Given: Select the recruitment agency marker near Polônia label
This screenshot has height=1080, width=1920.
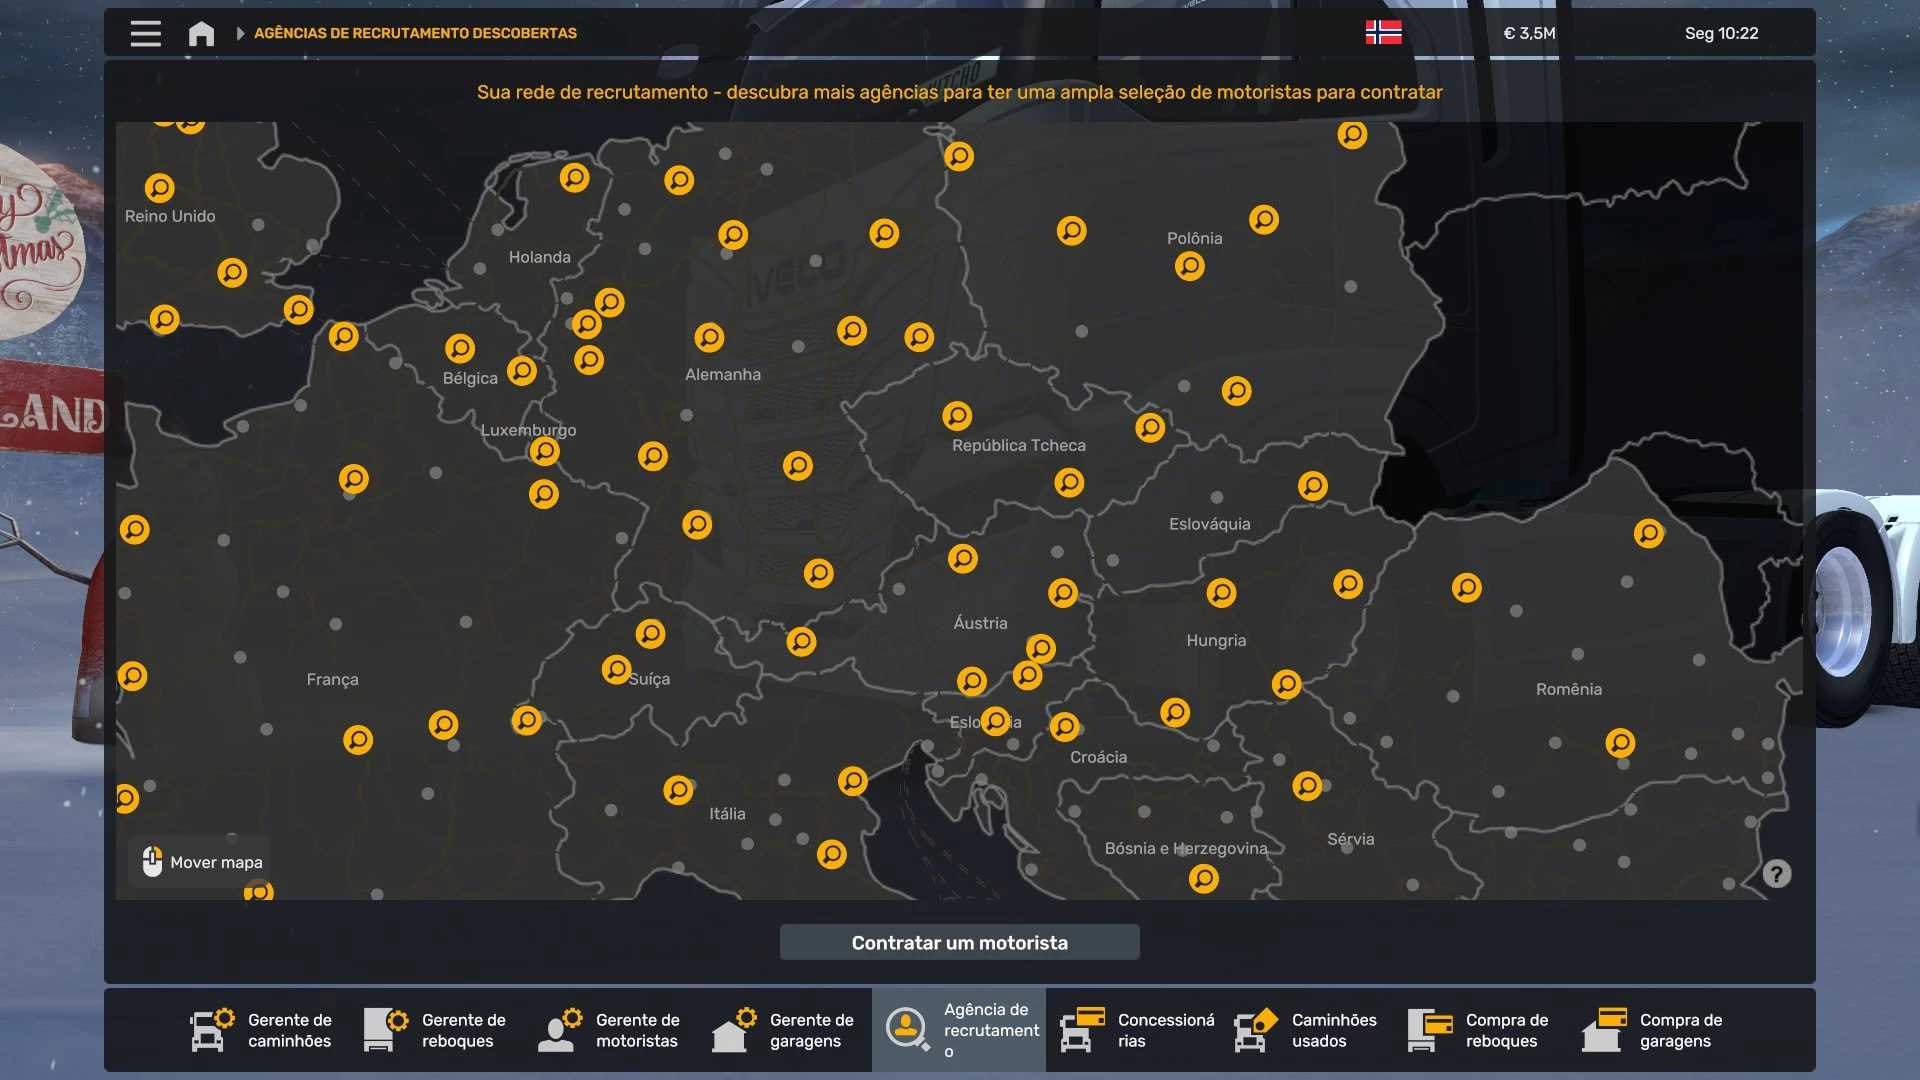Looking at the screenshot, I should click(x=1189, y=266).
